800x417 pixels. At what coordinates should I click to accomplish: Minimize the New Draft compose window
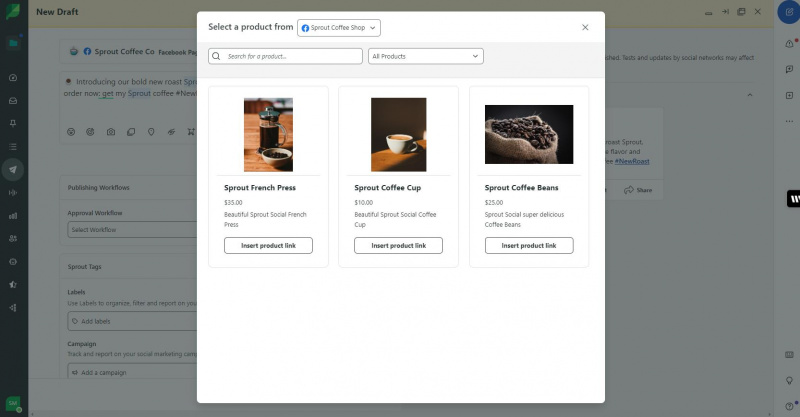pos(709,13)
